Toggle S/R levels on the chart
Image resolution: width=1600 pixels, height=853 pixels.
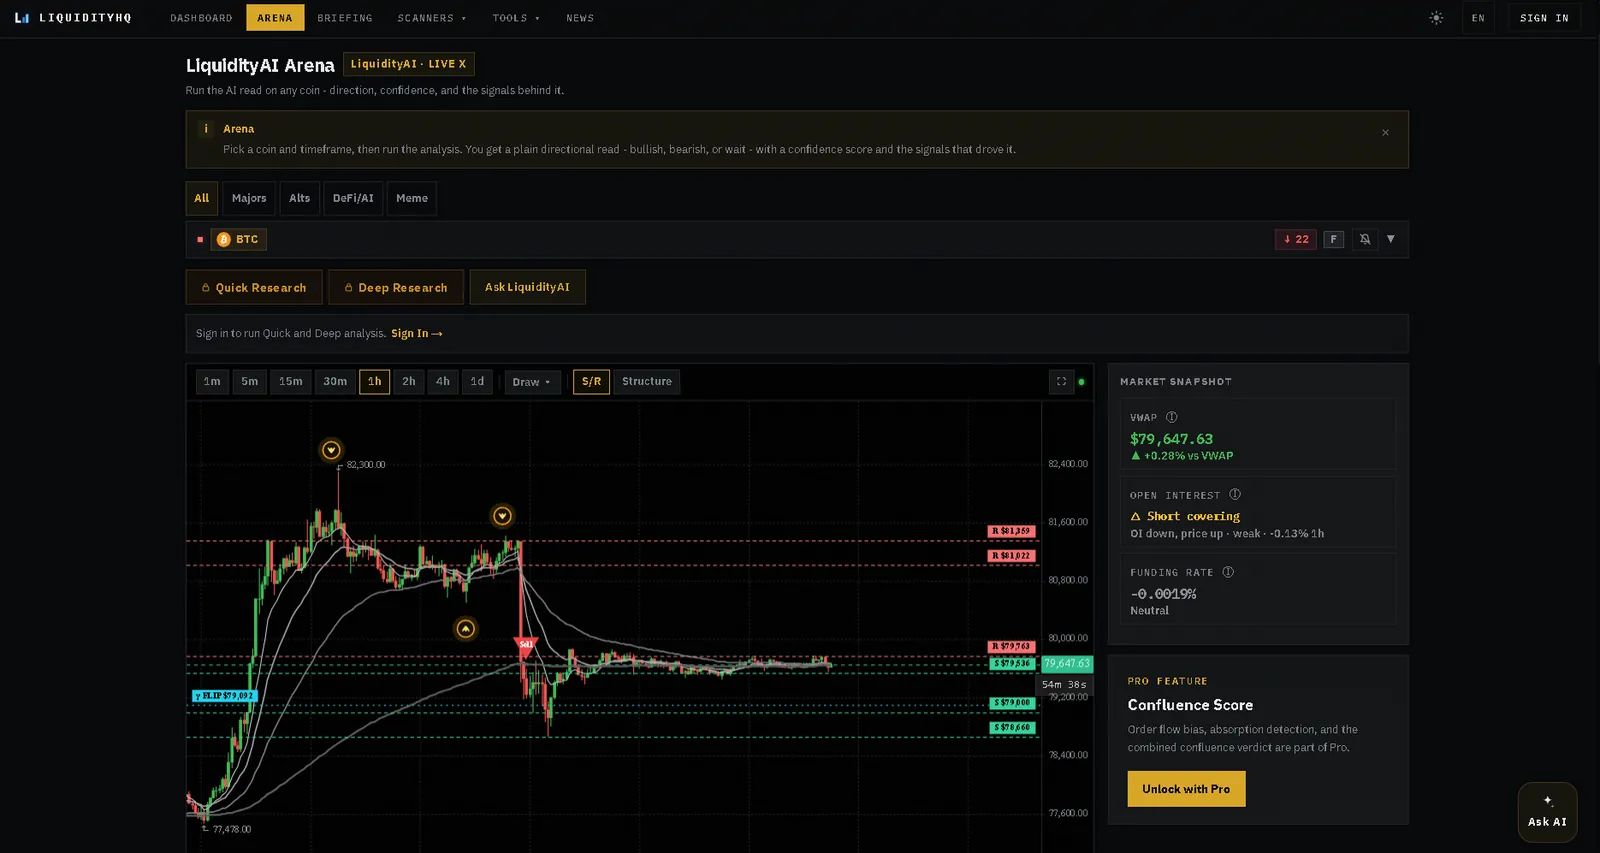(591, 381)
